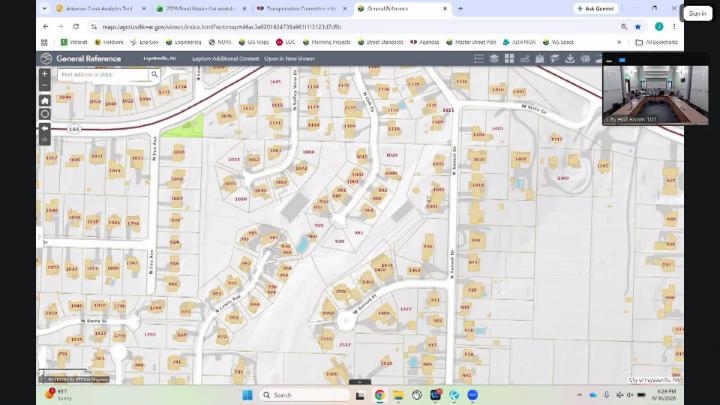Click Ask Gemini button
Screen dimensions: 720x405
click(x=595, y=8)
